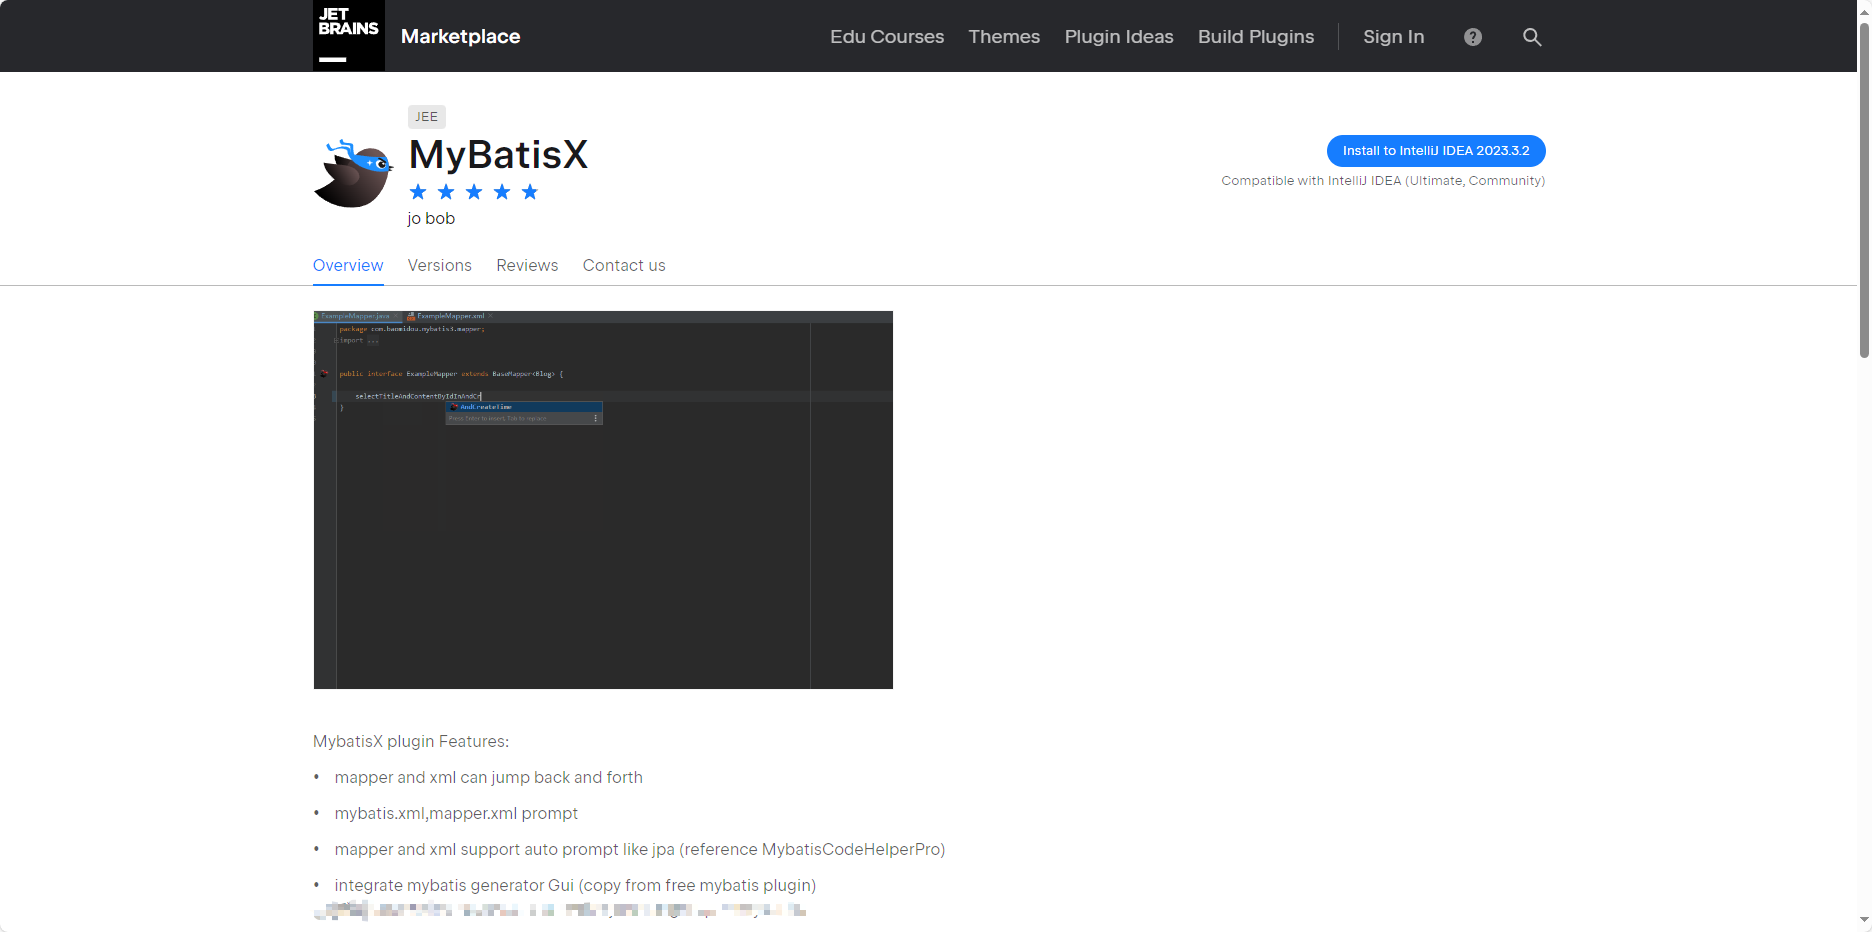Click Sign In link

pyautogui.click(x=1393, y=36)
